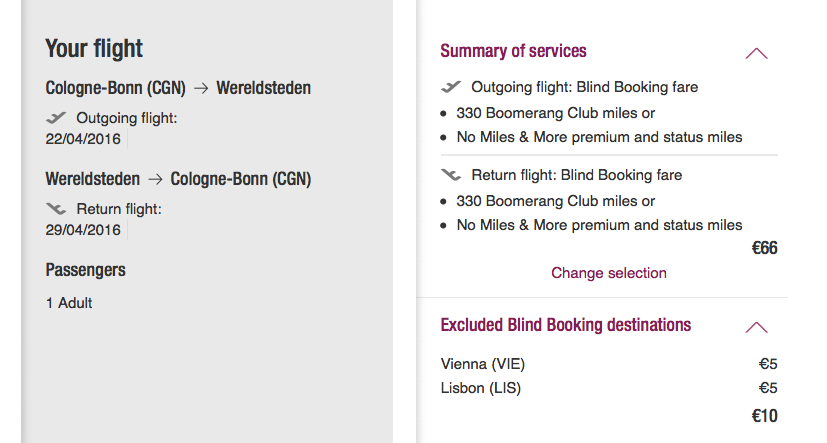Click Outgoing flight: Blind Booking fare text
The image size is (827, 443).
coord(584,87)
